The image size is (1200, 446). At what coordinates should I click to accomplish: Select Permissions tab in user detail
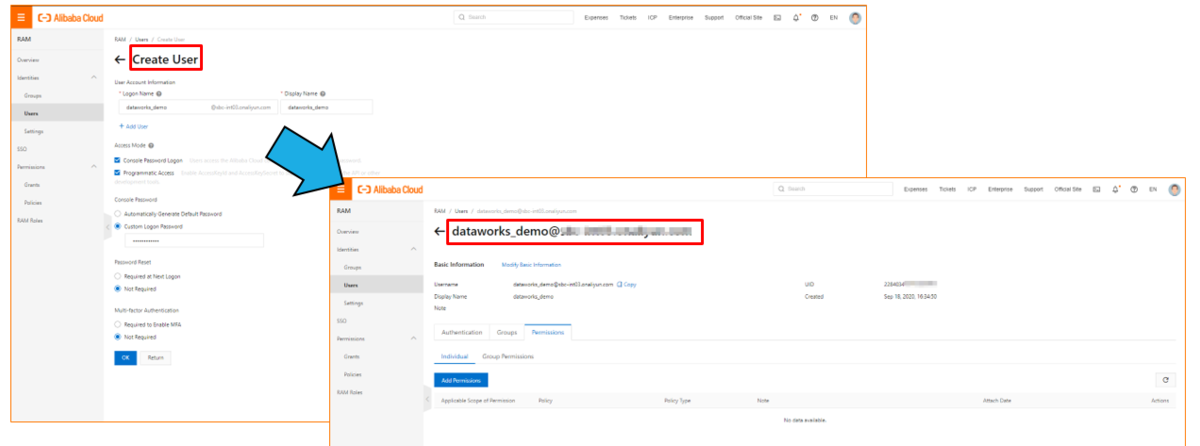click(x=547, y=332)
